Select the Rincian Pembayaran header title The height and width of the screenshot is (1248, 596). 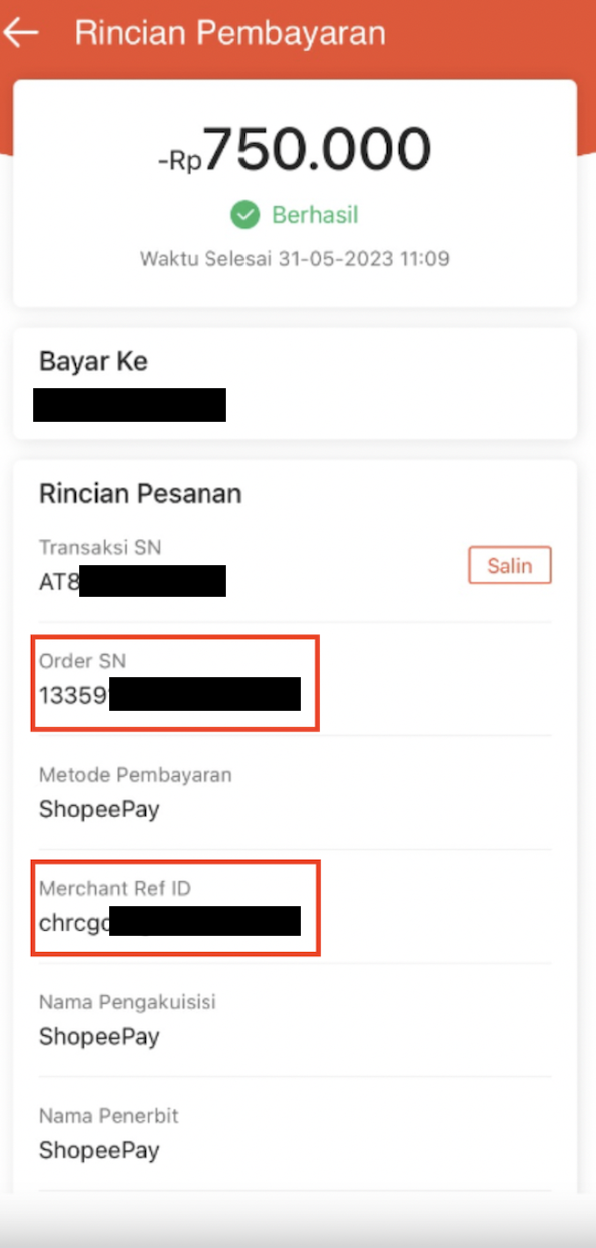pyautogui.click(x=230, y=32)
